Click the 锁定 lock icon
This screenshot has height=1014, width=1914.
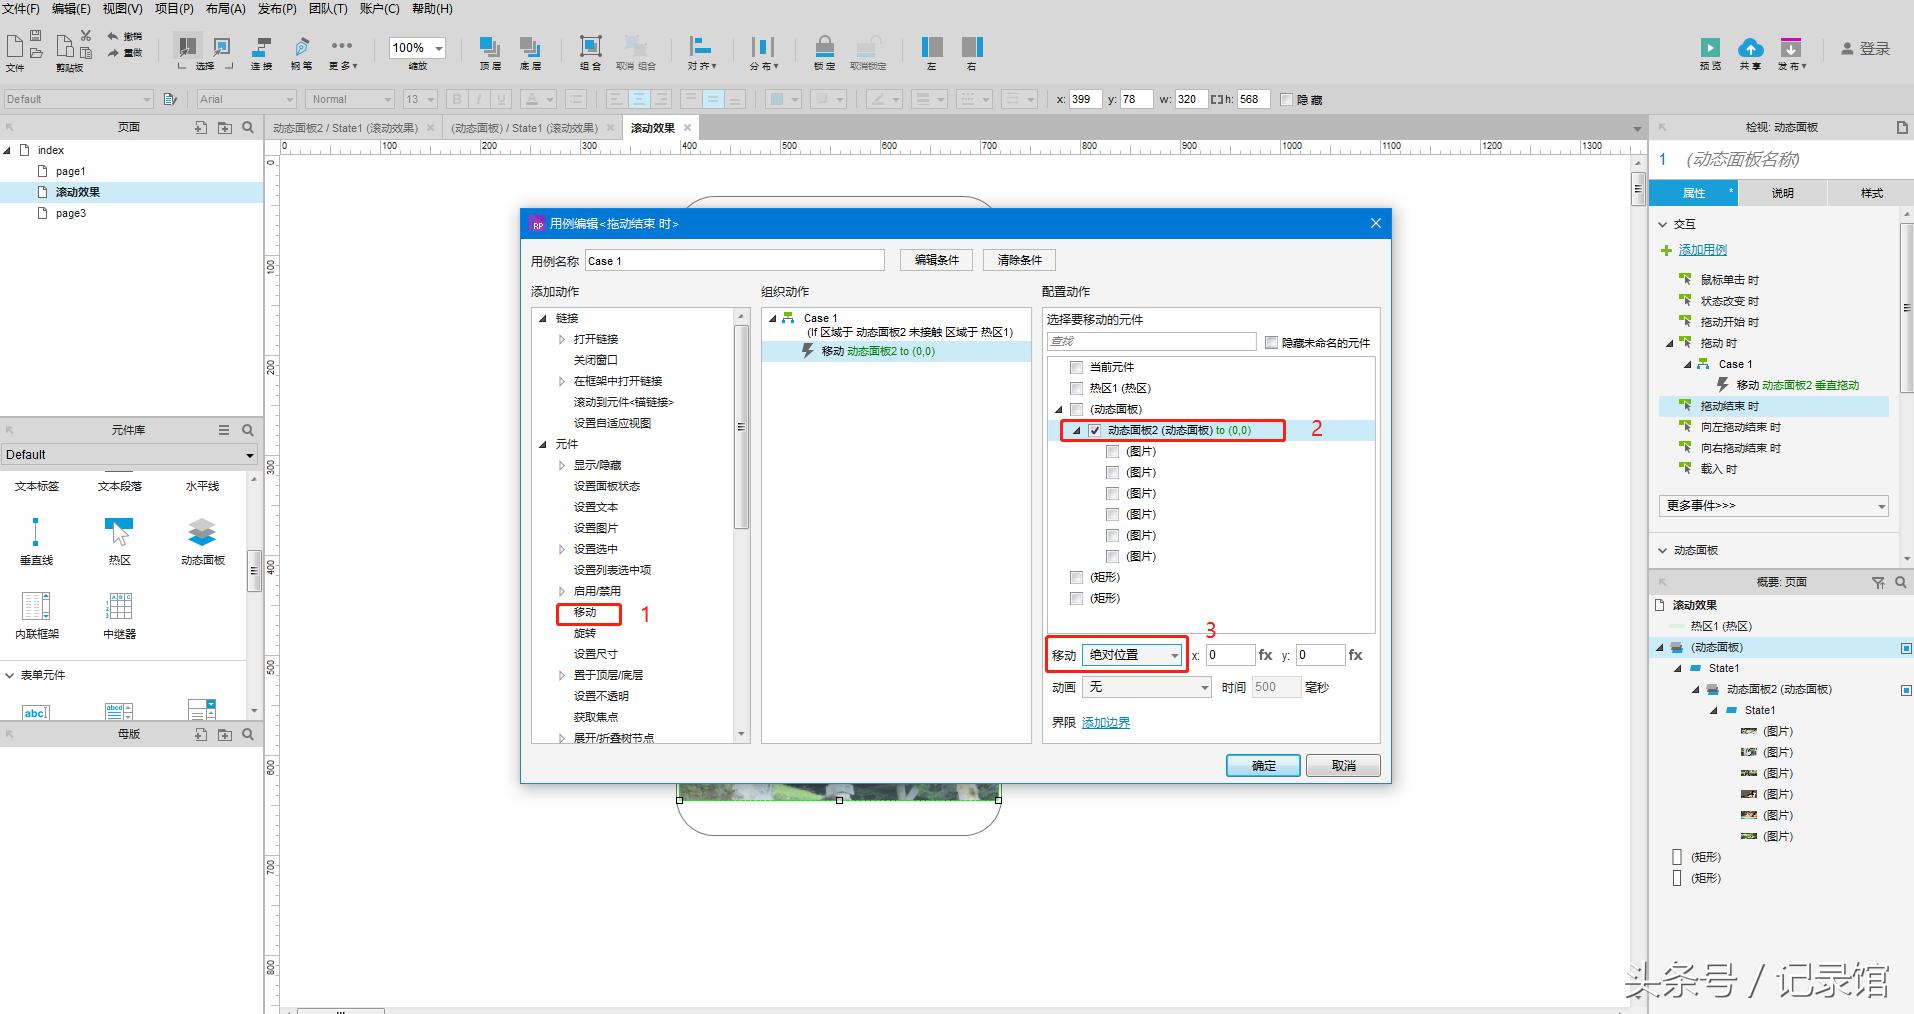(x=824, y=47)
